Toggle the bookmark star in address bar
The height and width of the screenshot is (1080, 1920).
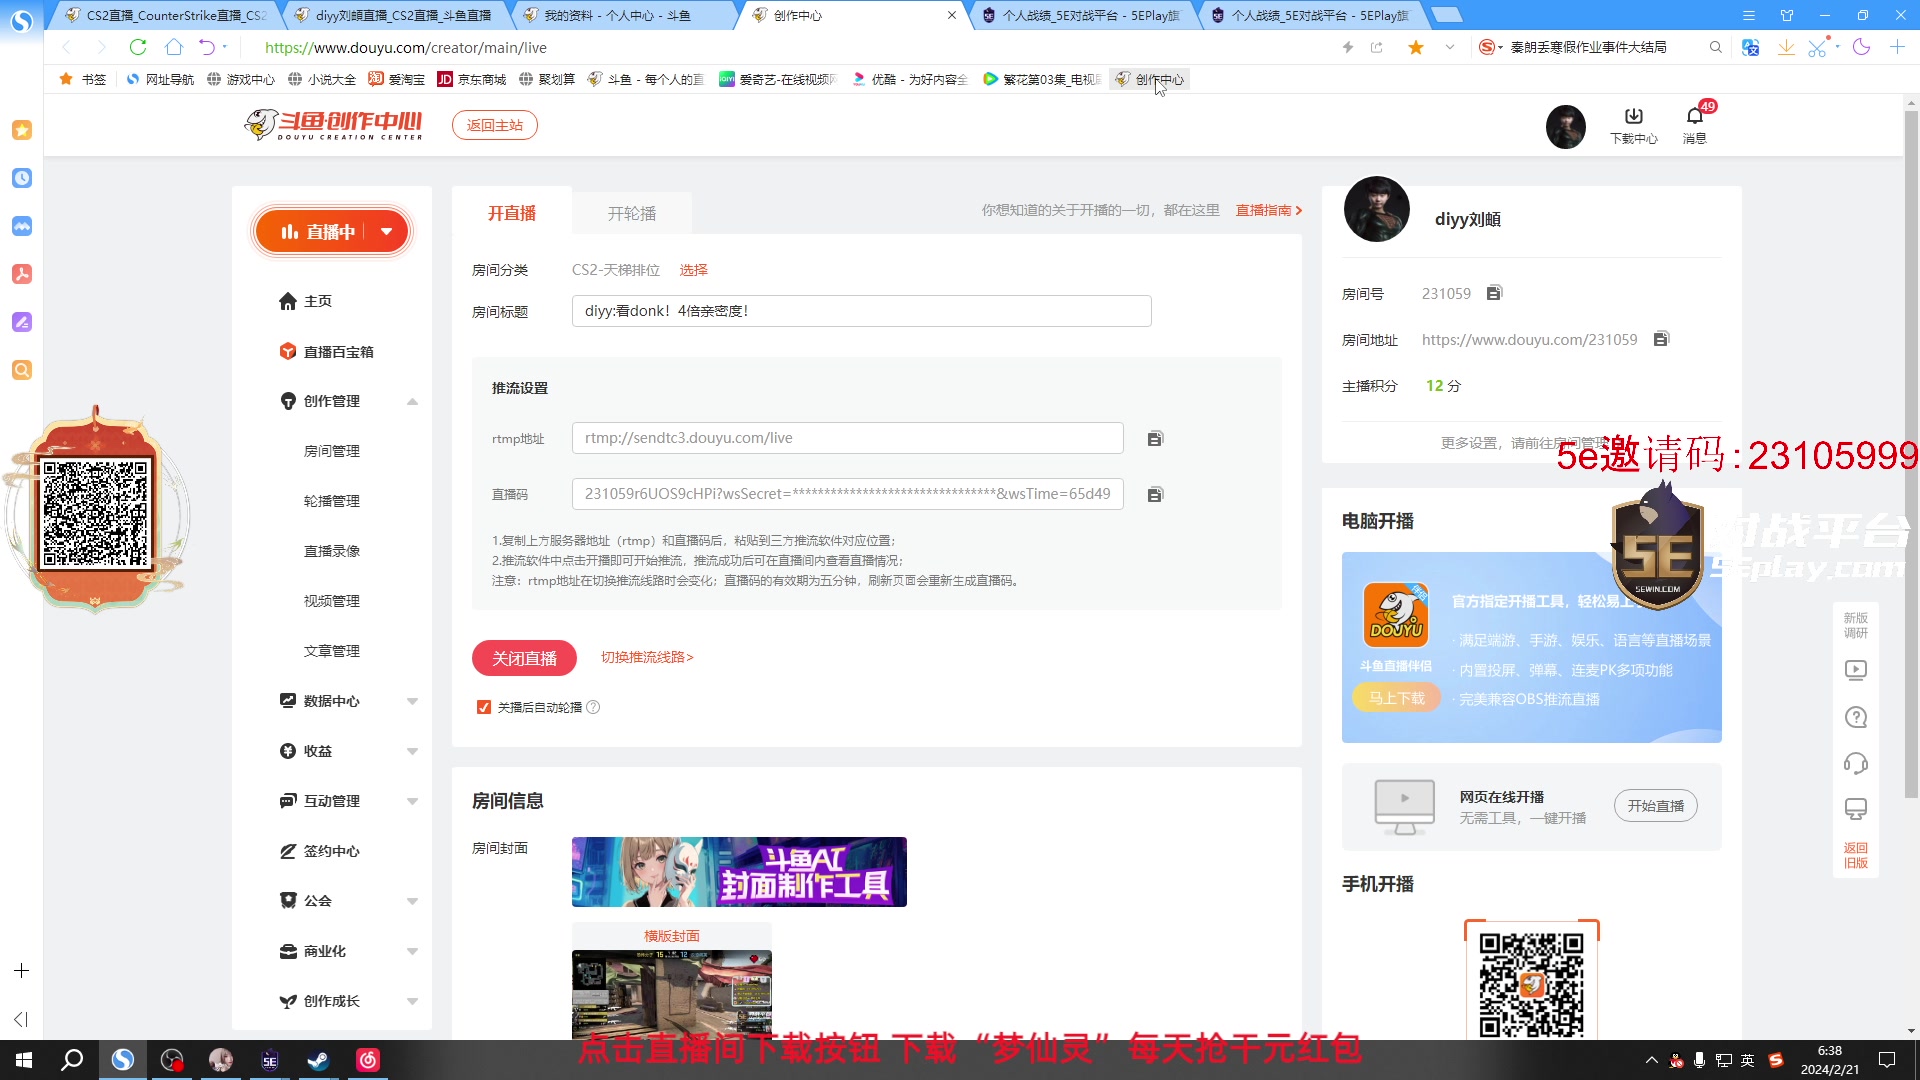point(1415,47)
